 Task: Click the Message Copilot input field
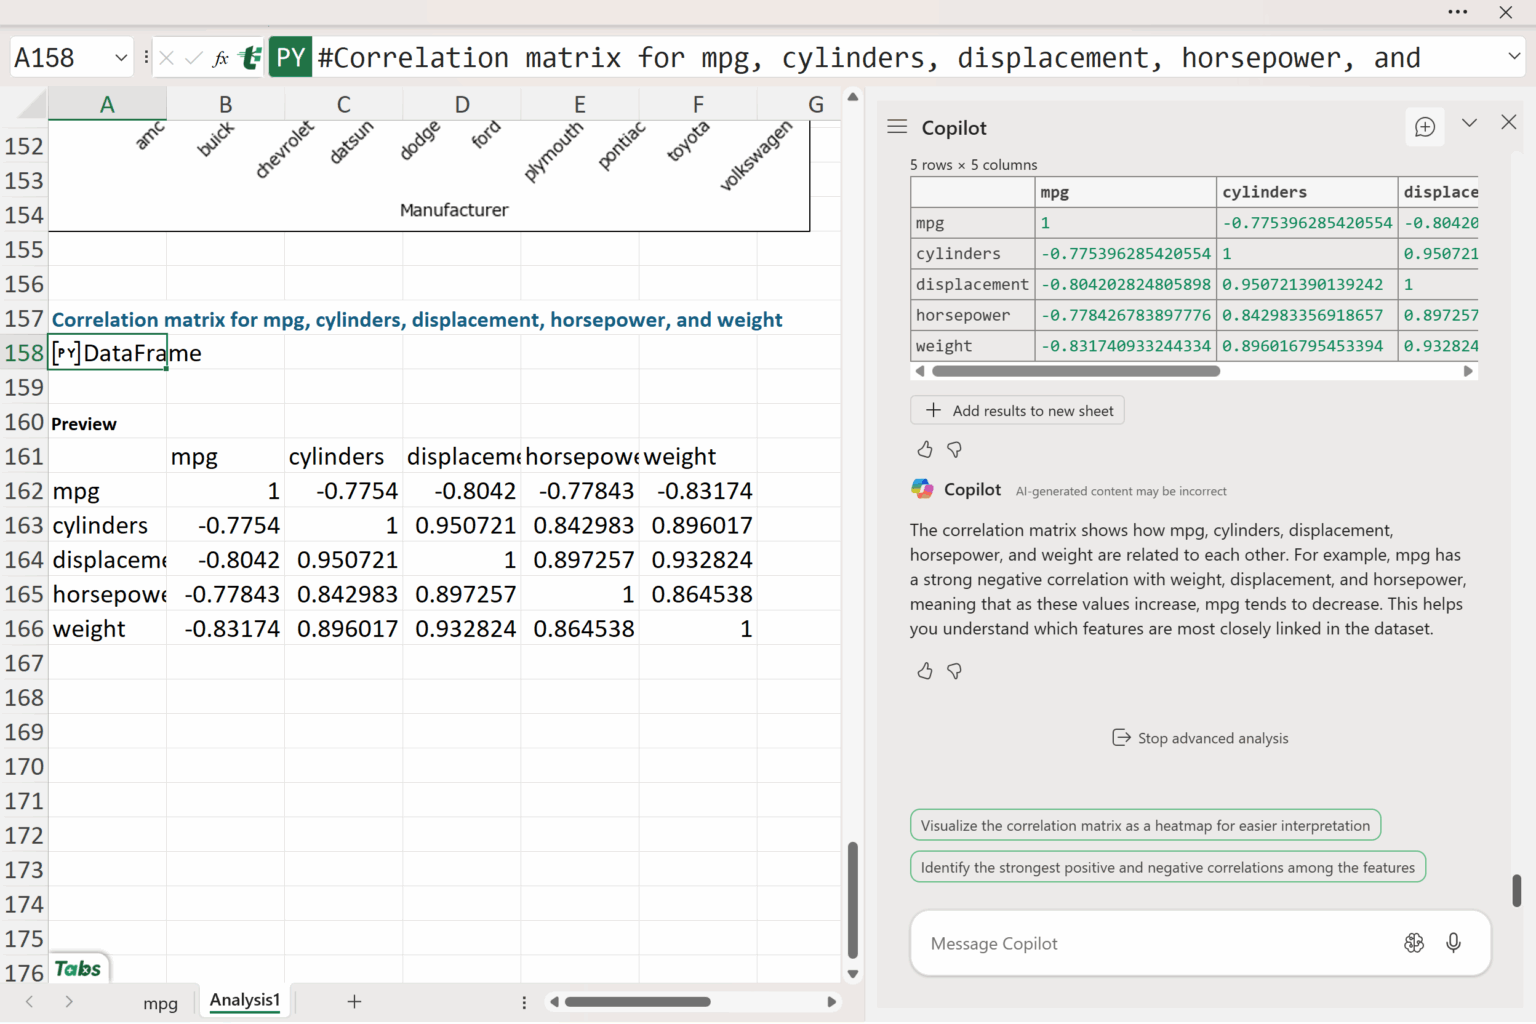click(x=1150, y=943)
